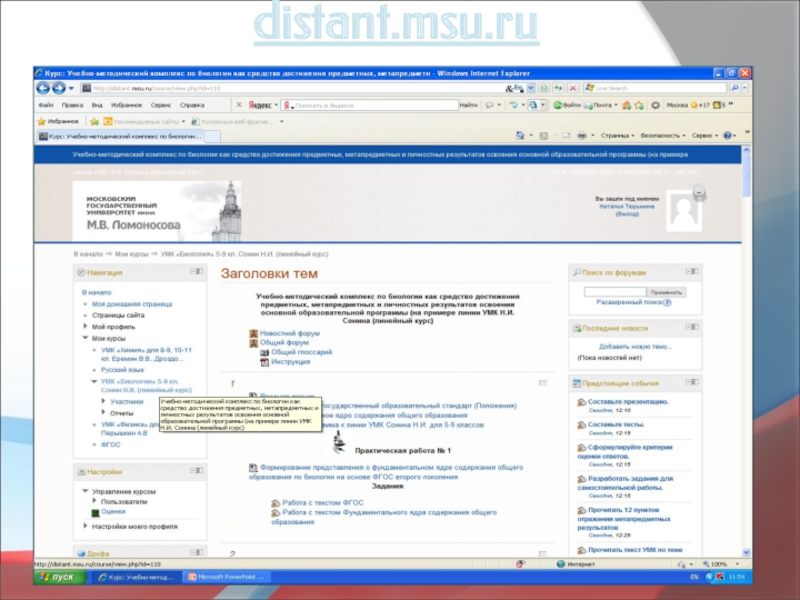Click the Интернет zone globe in status bar

(x=561, y=564)
